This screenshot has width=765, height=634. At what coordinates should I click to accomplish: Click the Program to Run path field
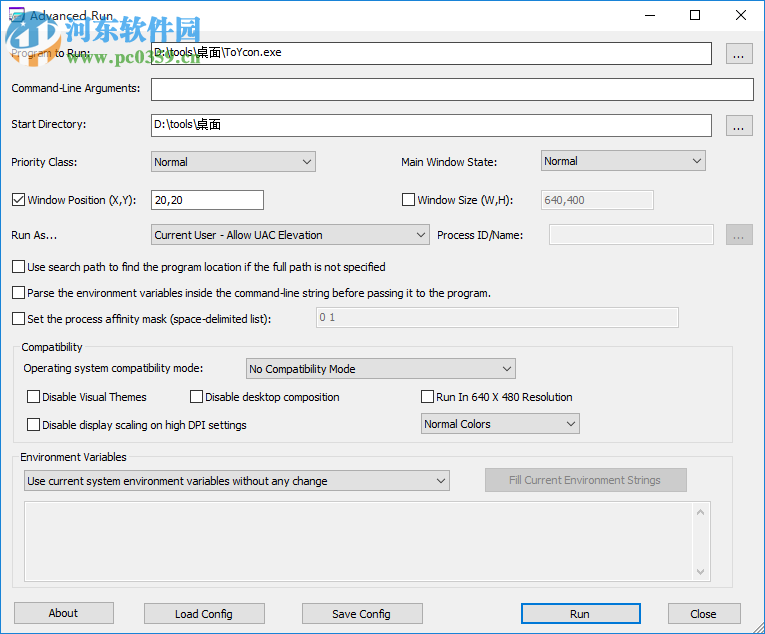(x=431, y=53)
